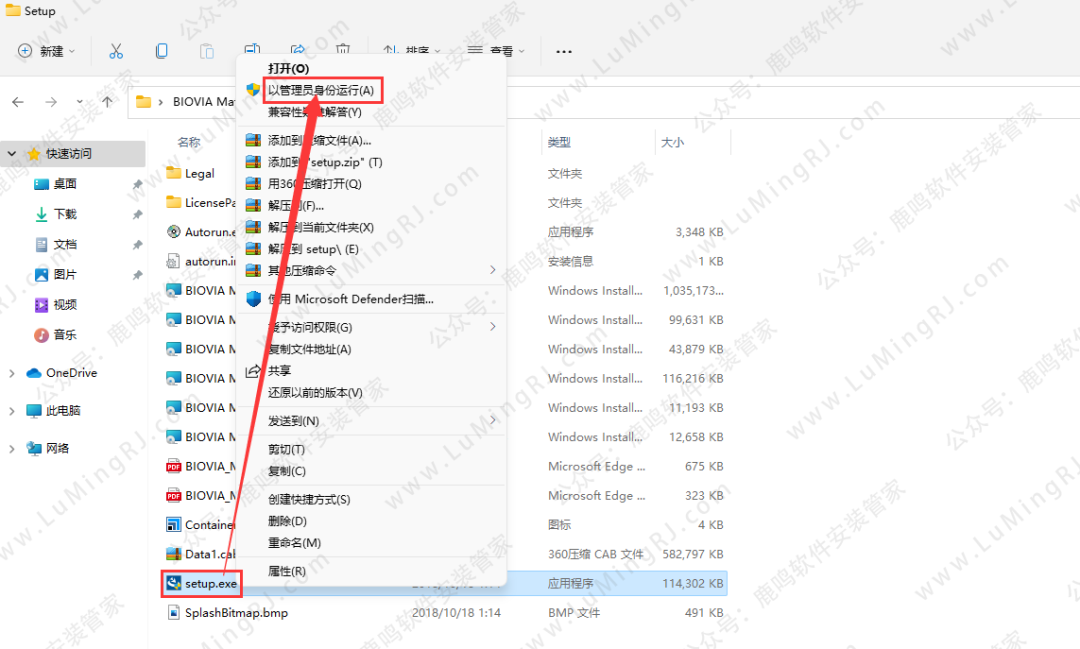
Task: Choose 添加到压缩文件(A)... menu entry
Action: (320, 141)
